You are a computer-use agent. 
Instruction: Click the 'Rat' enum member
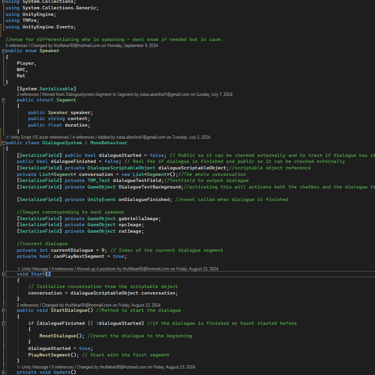[x=21, y=76]
